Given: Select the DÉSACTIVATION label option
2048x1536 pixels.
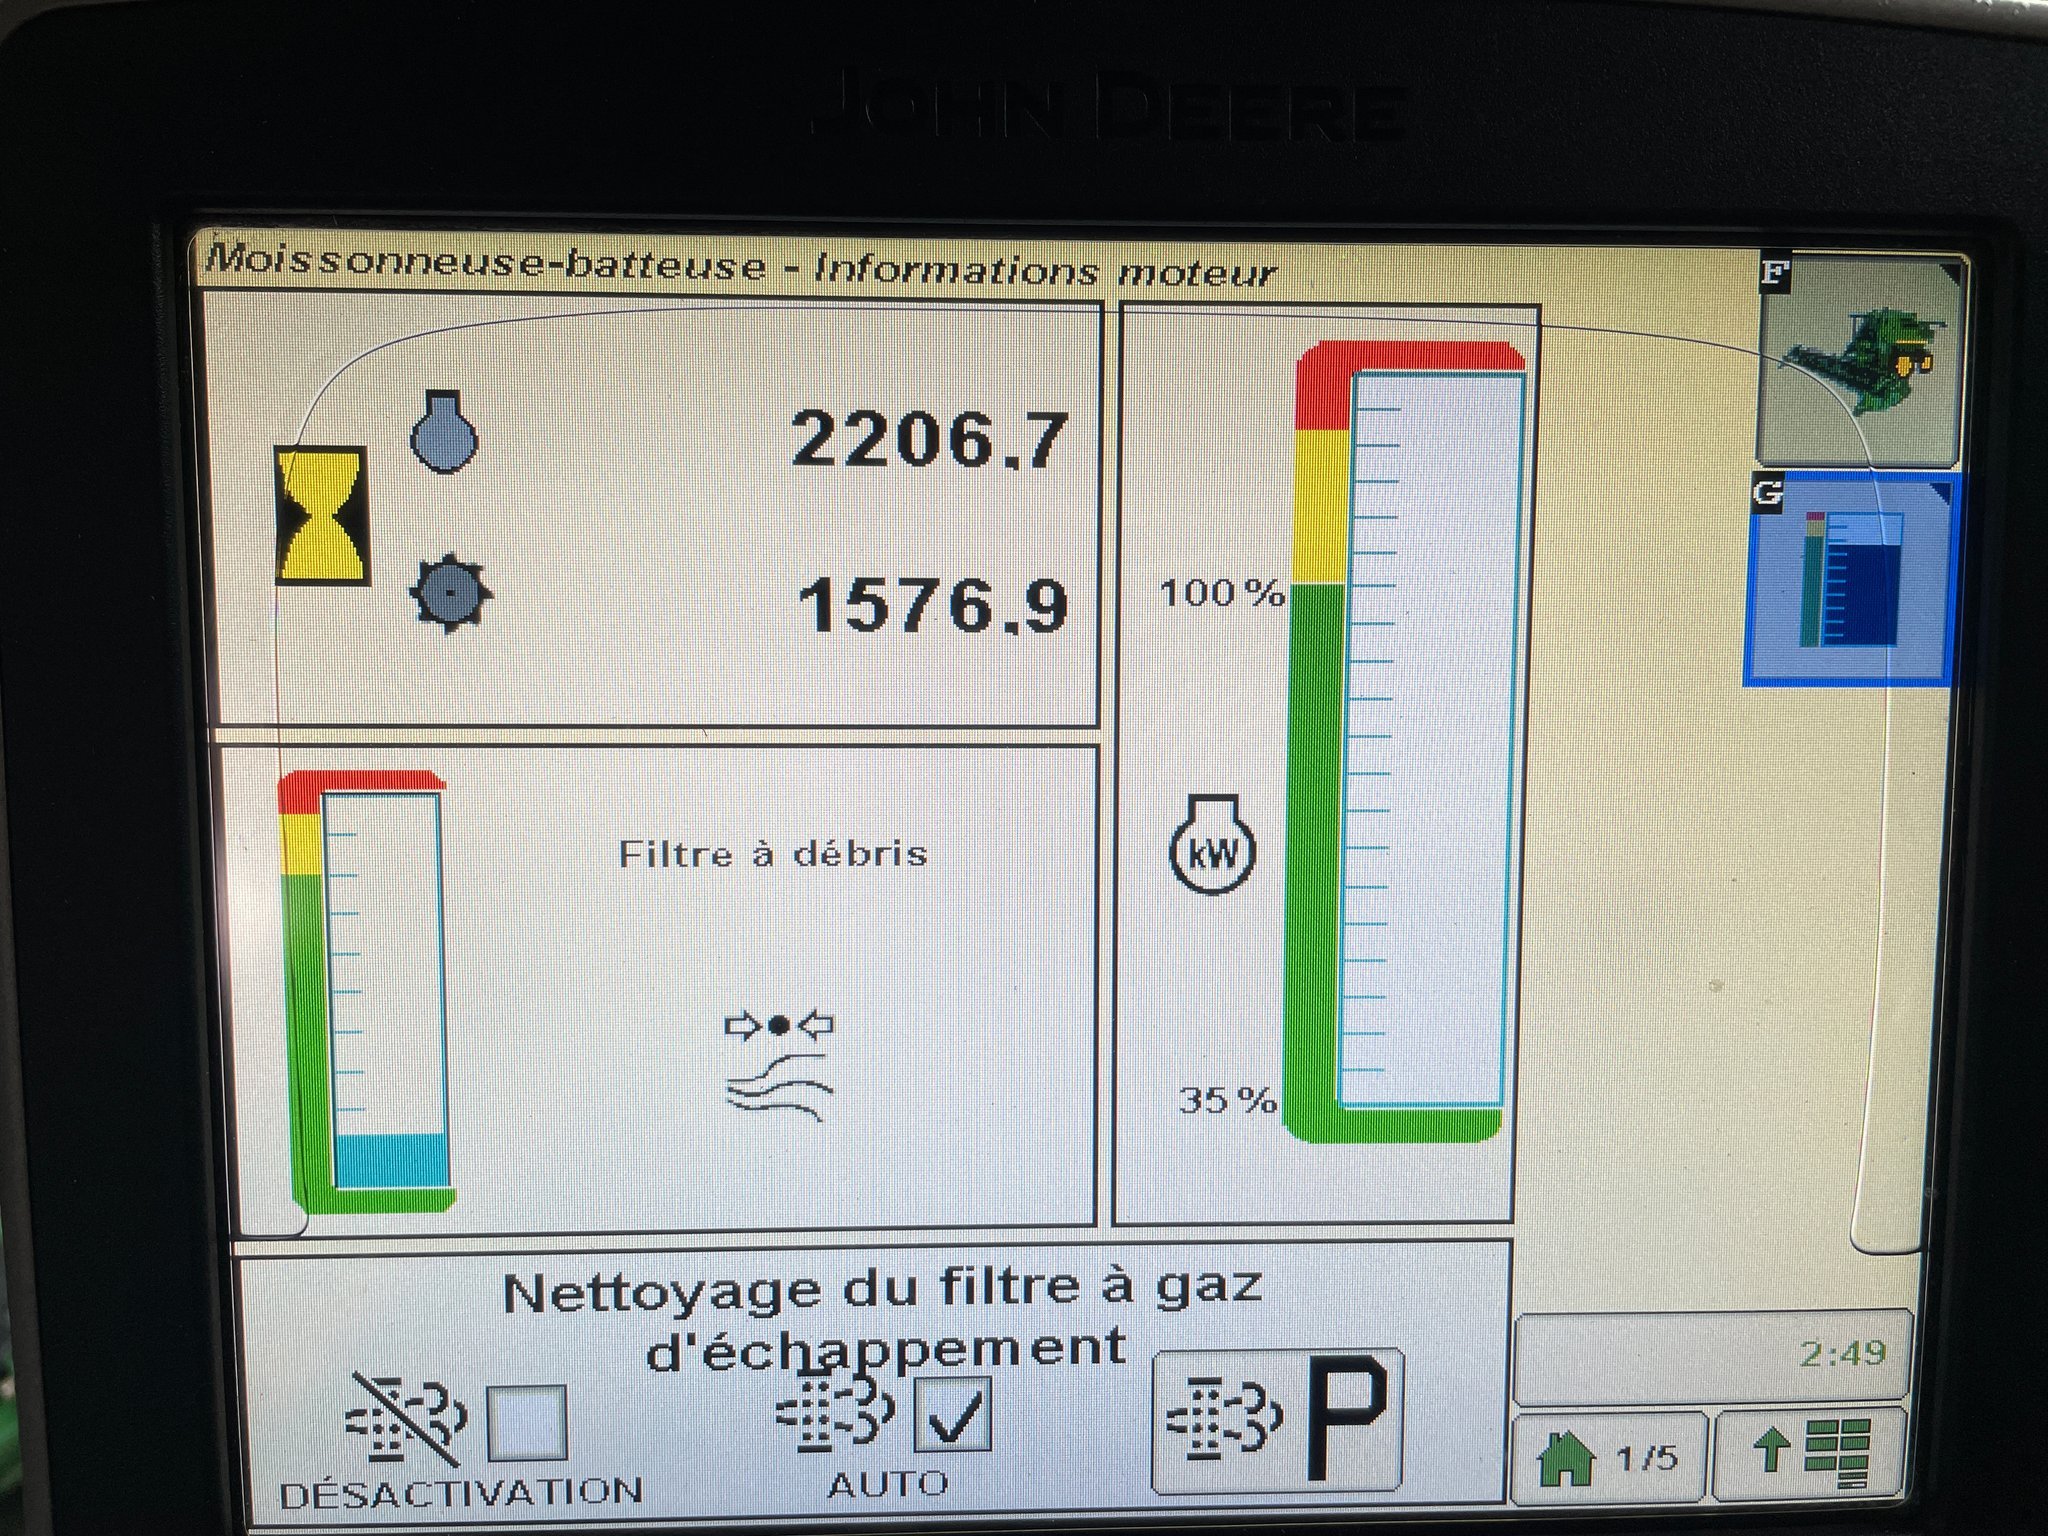Looking at the screenshot, I should click(x=461, y=1492).
